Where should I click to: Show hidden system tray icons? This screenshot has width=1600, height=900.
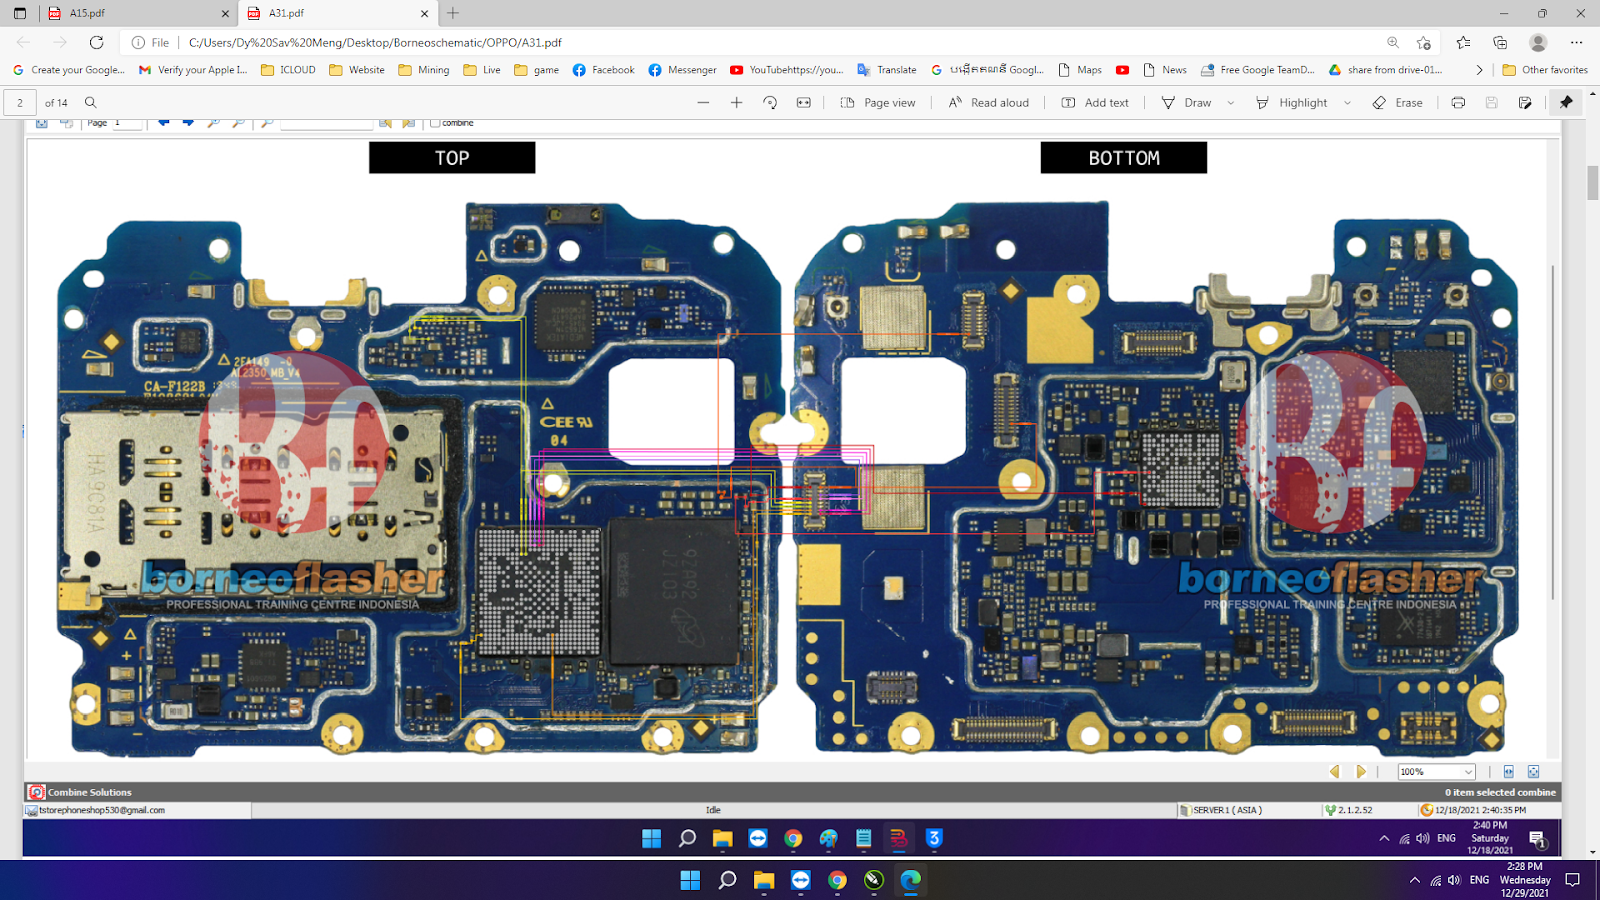click(1414, 880)
